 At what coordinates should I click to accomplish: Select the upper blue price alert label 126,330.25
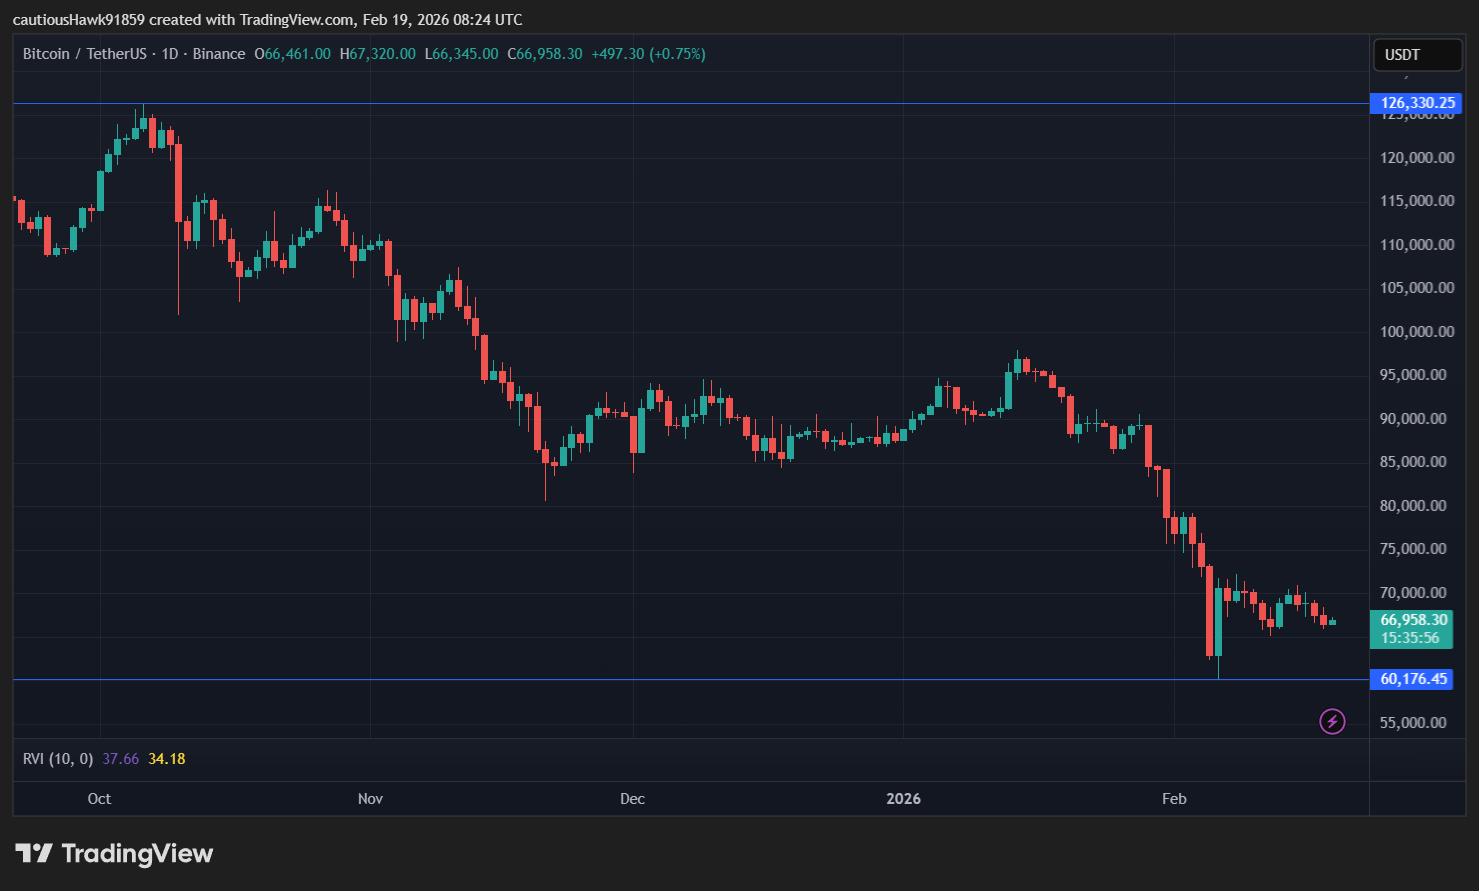(1414, 103)
